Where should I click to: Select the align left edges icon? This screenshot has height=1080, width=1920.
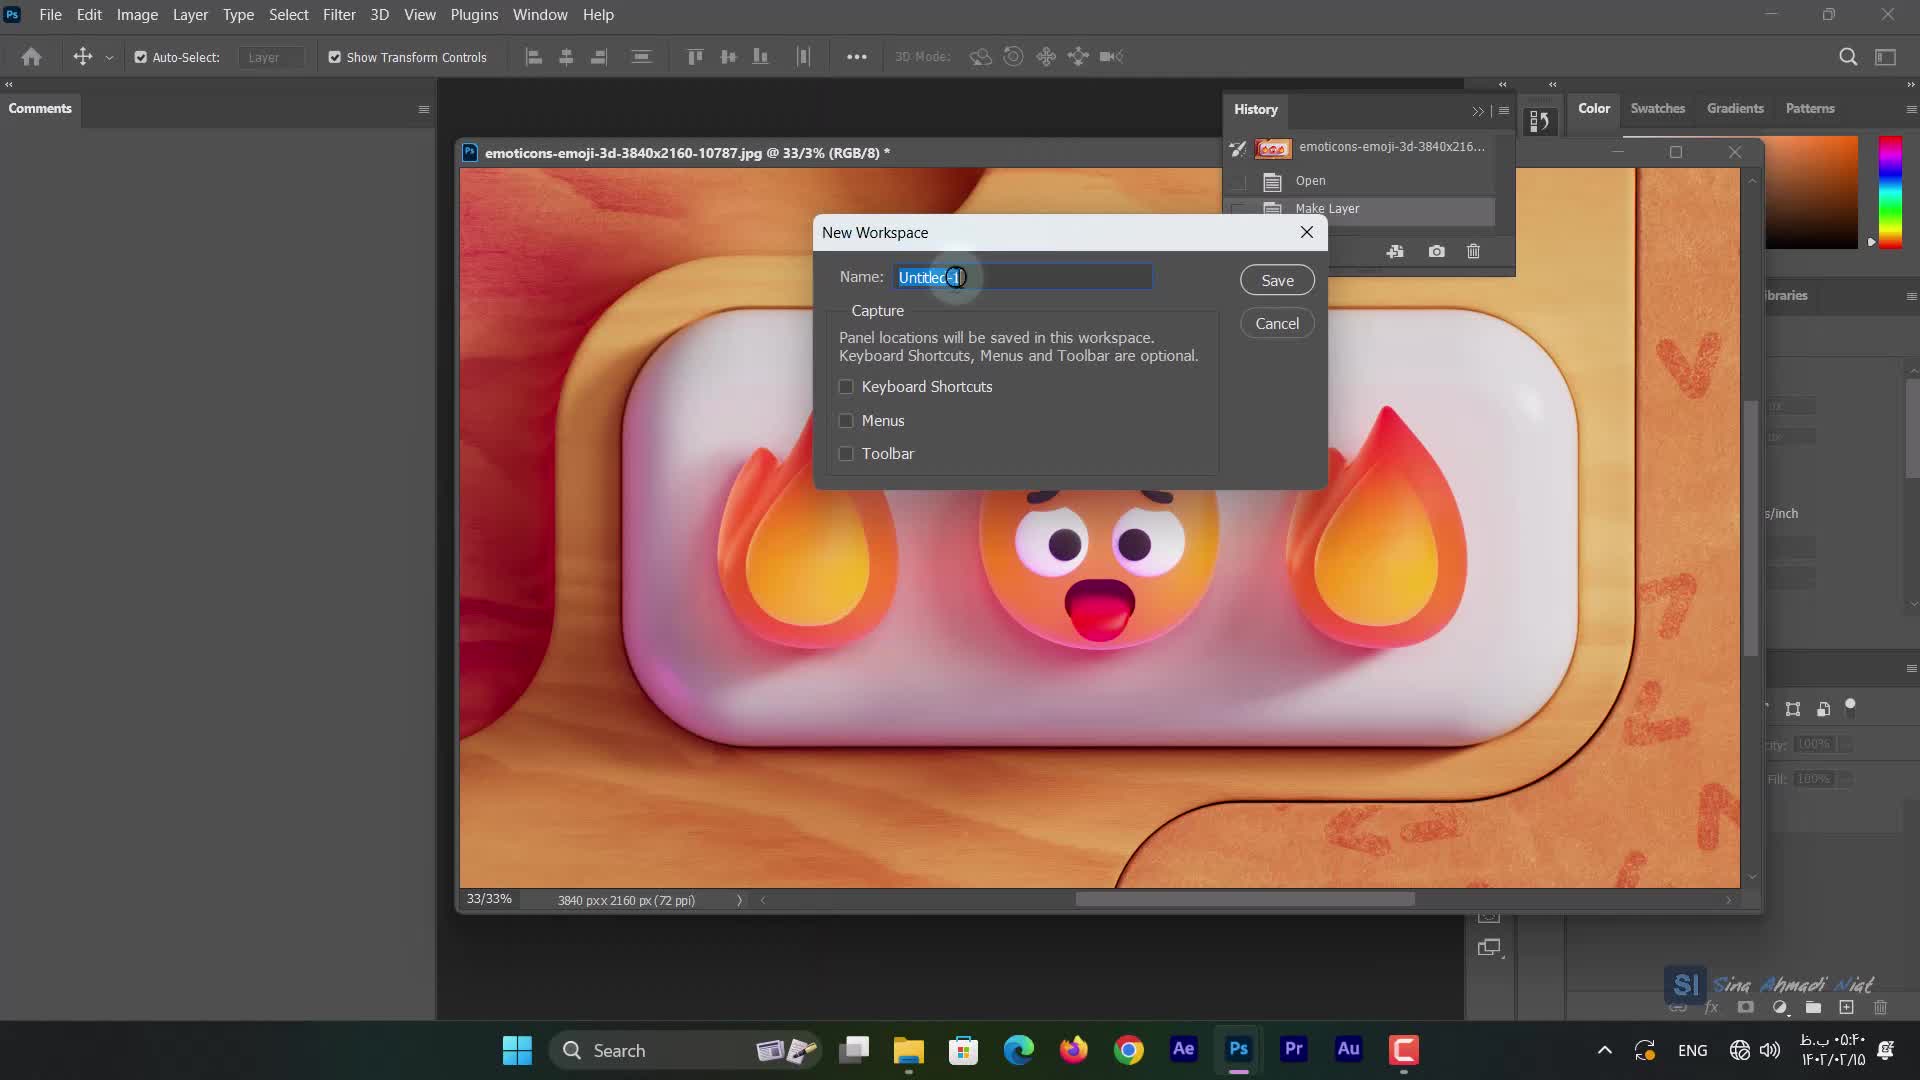533,57
